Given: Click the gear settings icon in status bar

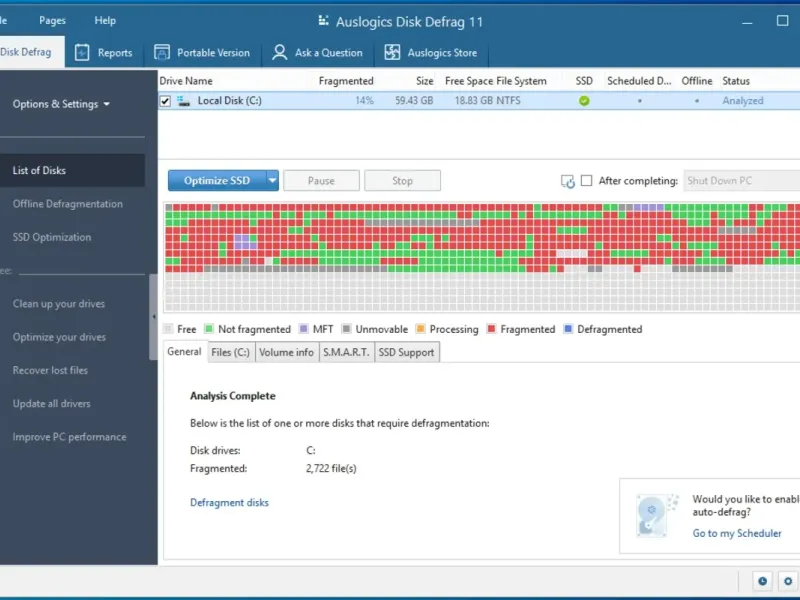Looking at the screenshot, I should click(788, 581).
